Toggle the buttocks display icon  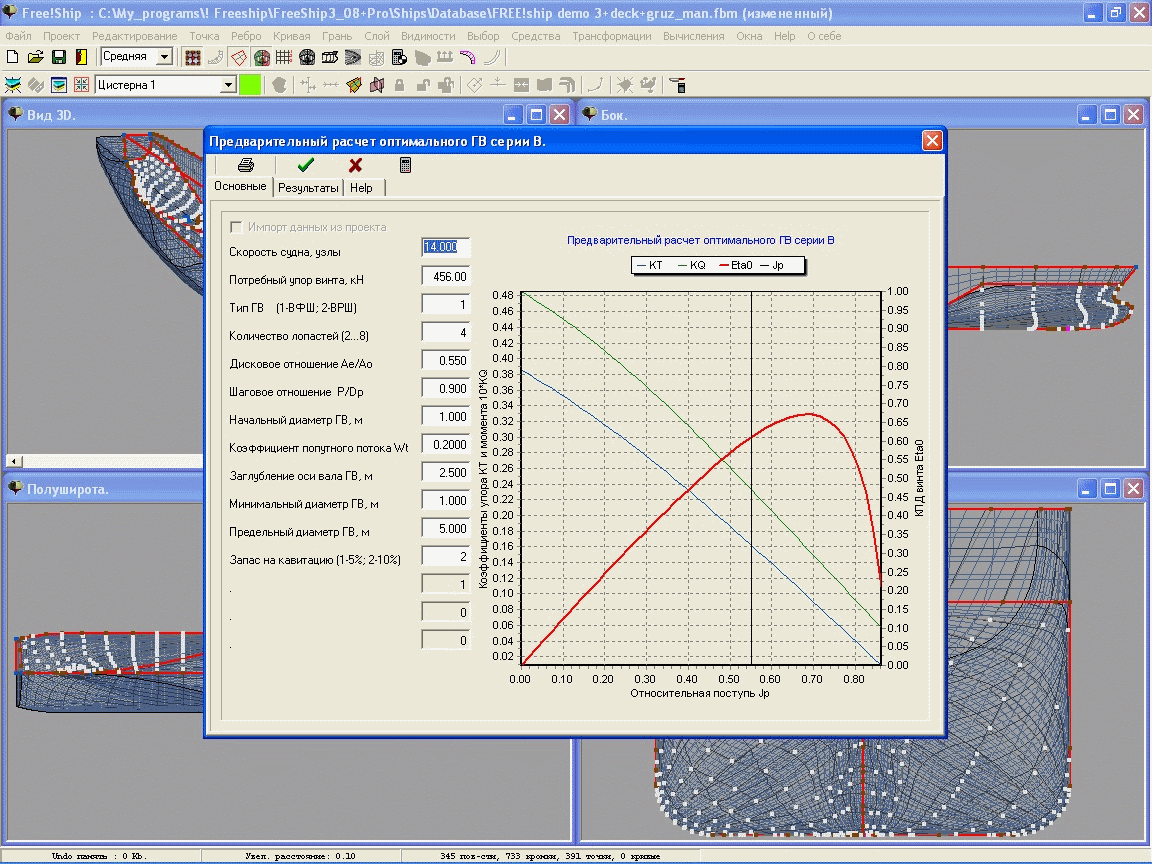pos(330,57)
